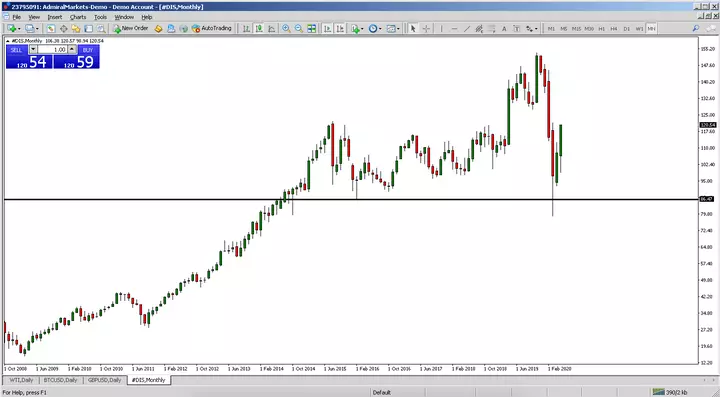Zoom in on the chart
This screenshot has width=720, height=397.
286,28
